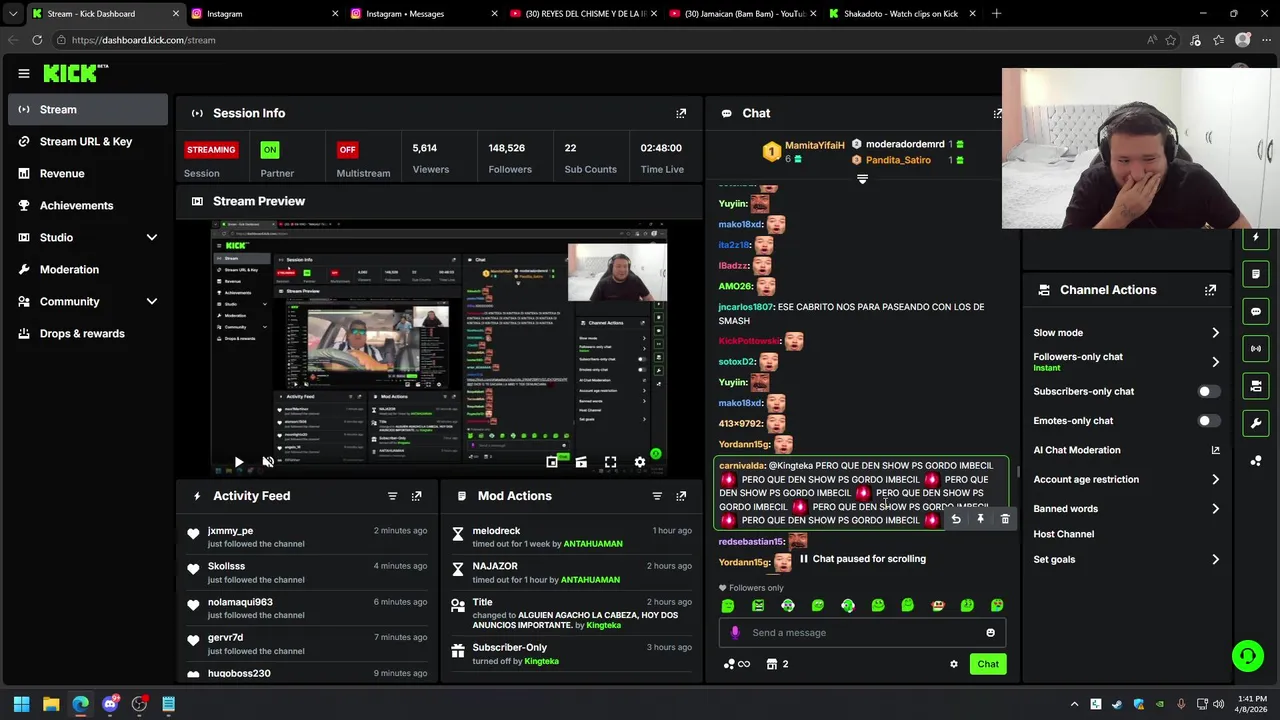
Task: Open stream preview settings gear
Action: 640,462
